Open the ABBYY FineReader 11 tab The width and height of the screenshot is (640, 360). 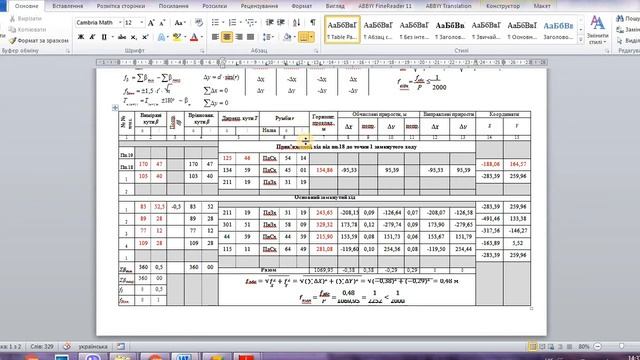tap(385, 6)
